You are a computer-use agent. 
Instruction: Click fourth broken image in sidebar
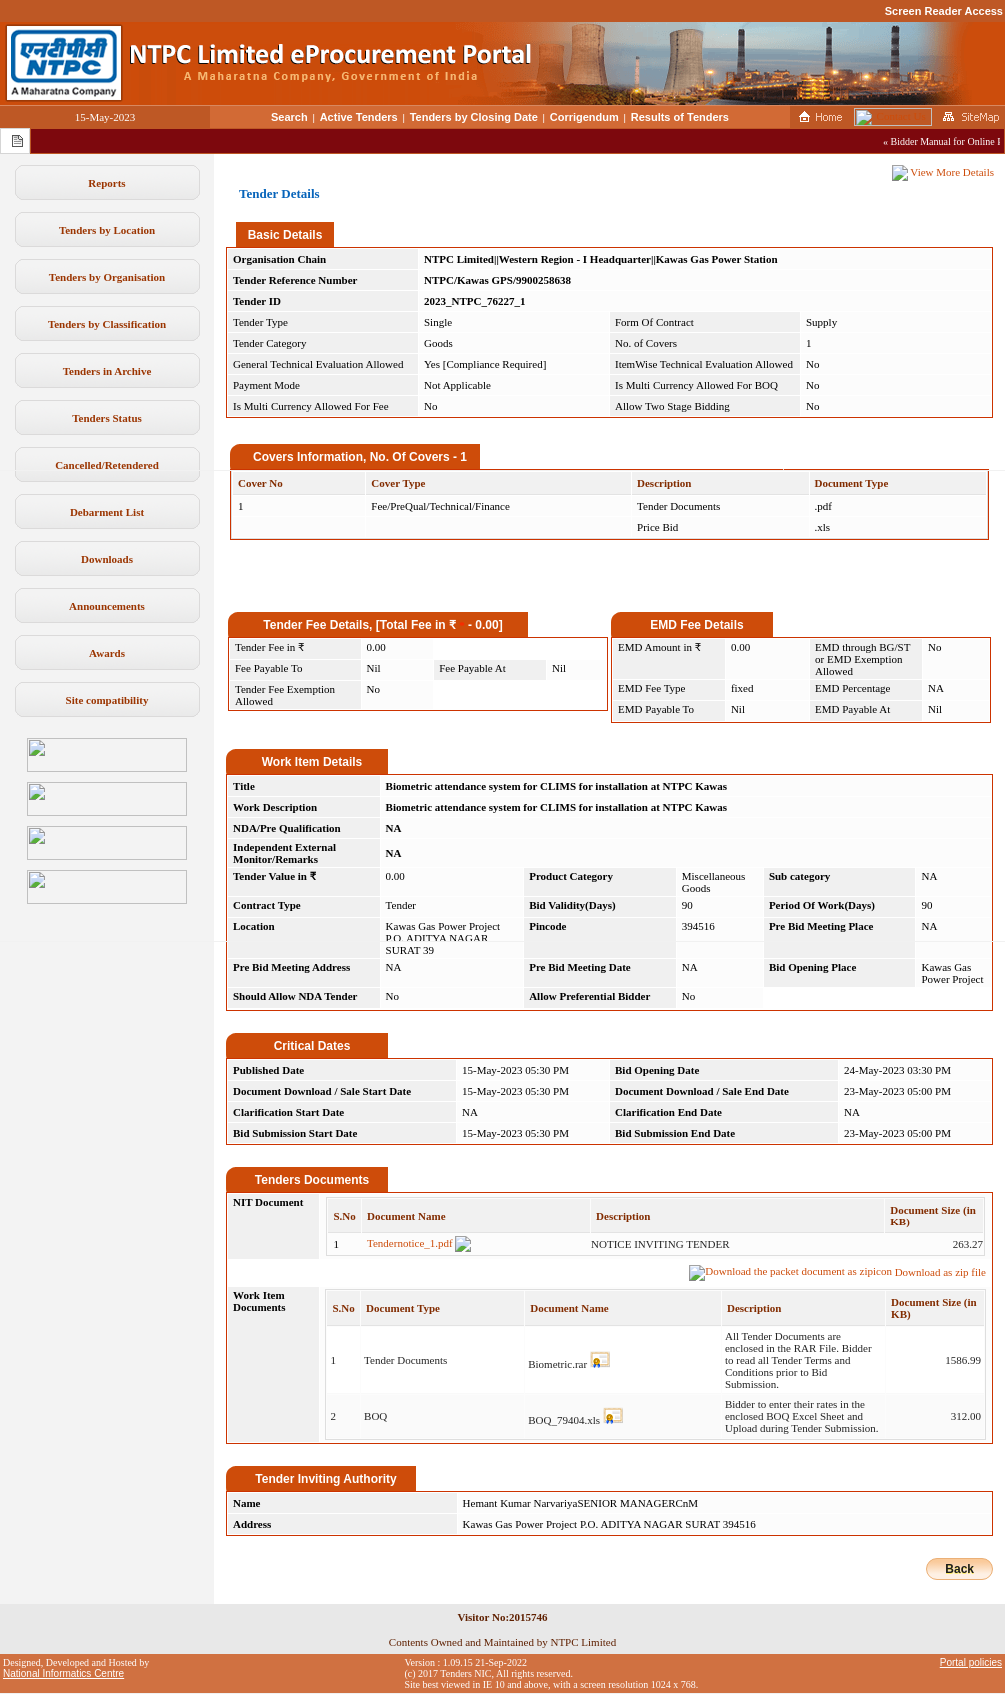click(x=107, y=887)
